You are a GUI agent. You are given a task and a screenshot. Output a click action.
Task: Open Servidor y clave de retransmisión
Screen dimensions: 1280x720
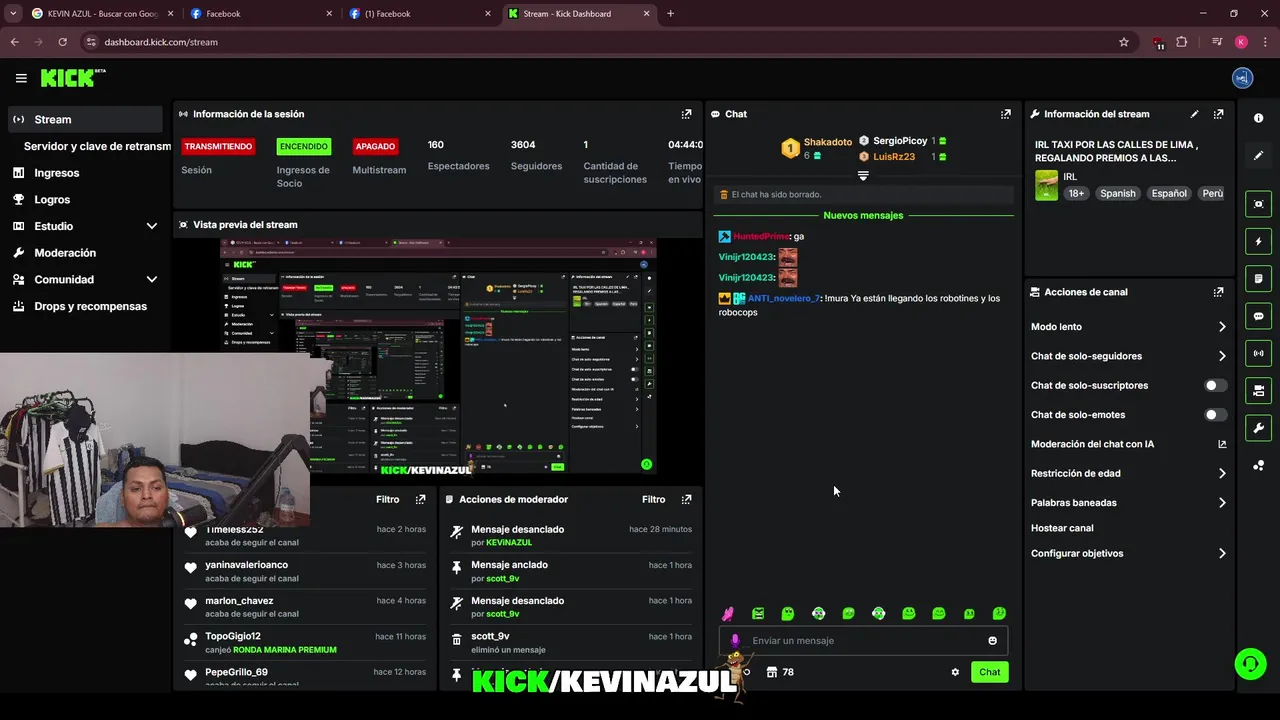[97, 146]
